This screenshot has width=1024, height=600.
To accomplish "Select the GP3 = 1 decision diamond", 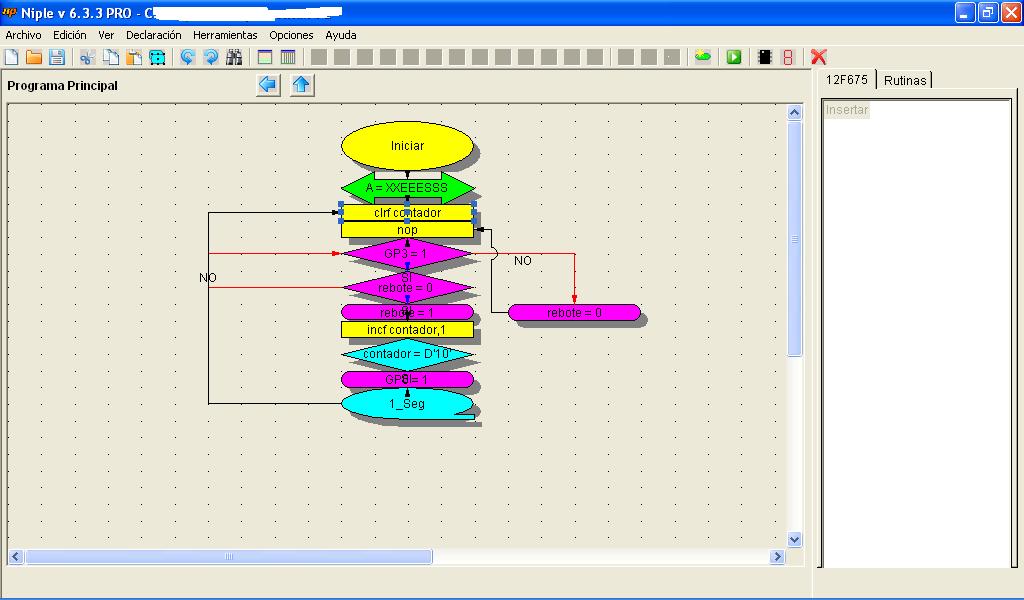I will tap(408, 253).
